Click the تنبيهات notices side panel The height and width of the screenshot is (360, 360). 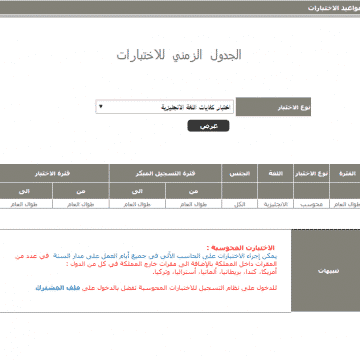(x=326, y=271)
